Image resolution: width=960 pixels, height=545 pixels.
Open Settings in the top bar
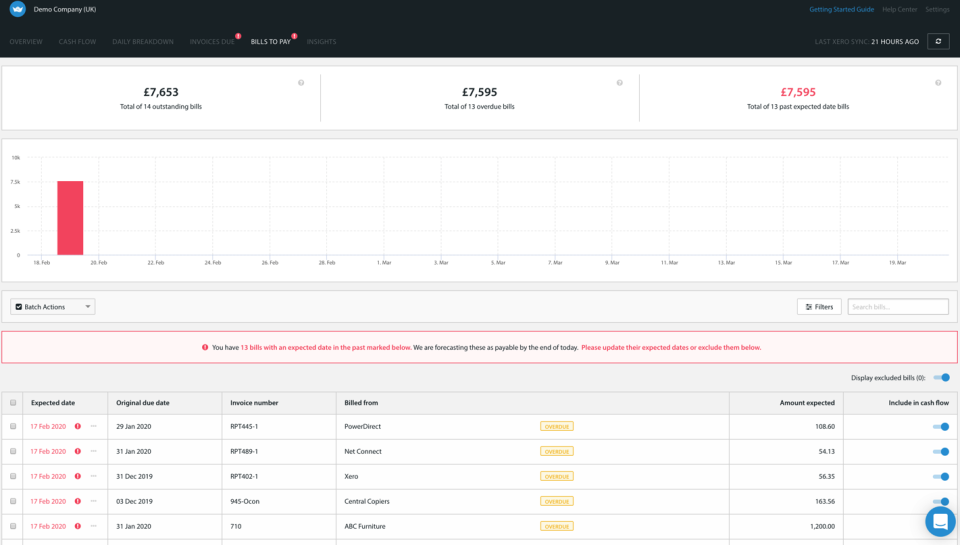937,9
